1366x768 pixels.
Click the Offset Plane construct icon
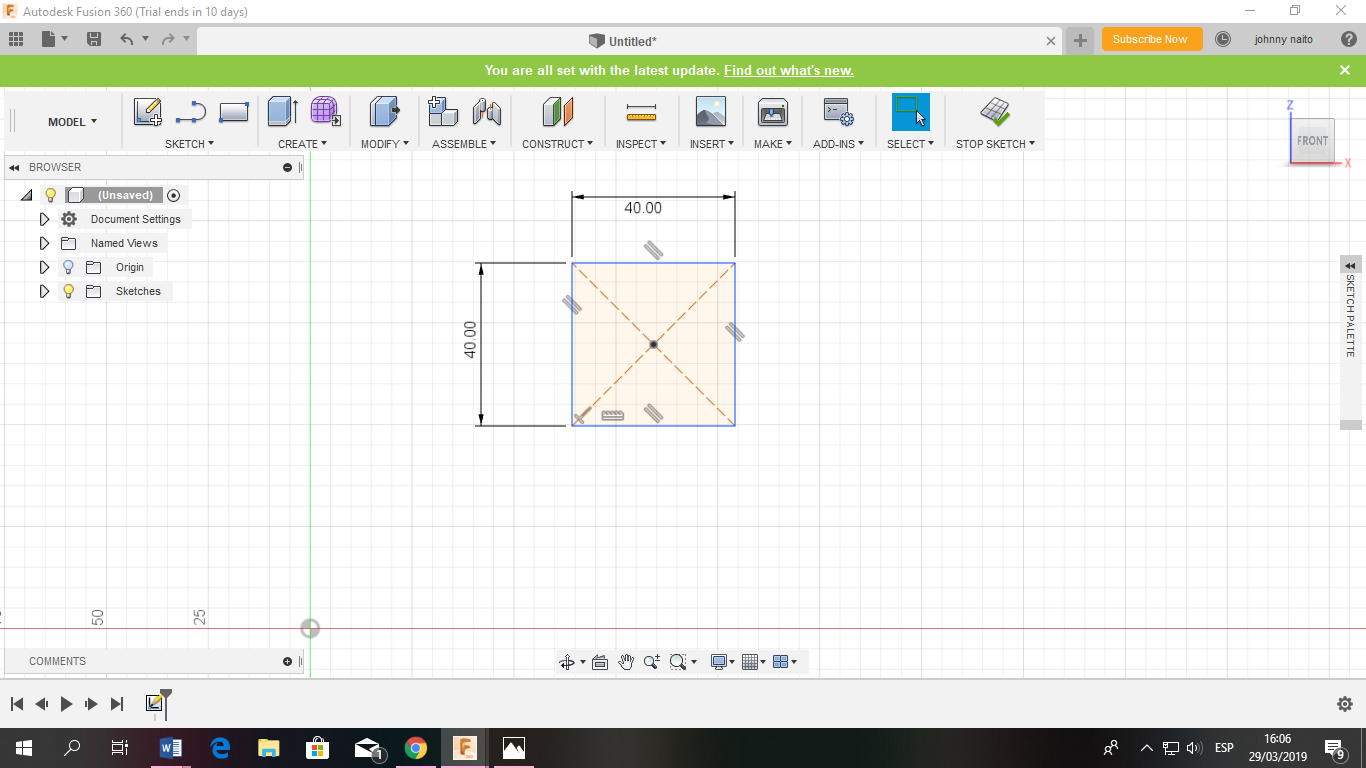click(557, 112)
